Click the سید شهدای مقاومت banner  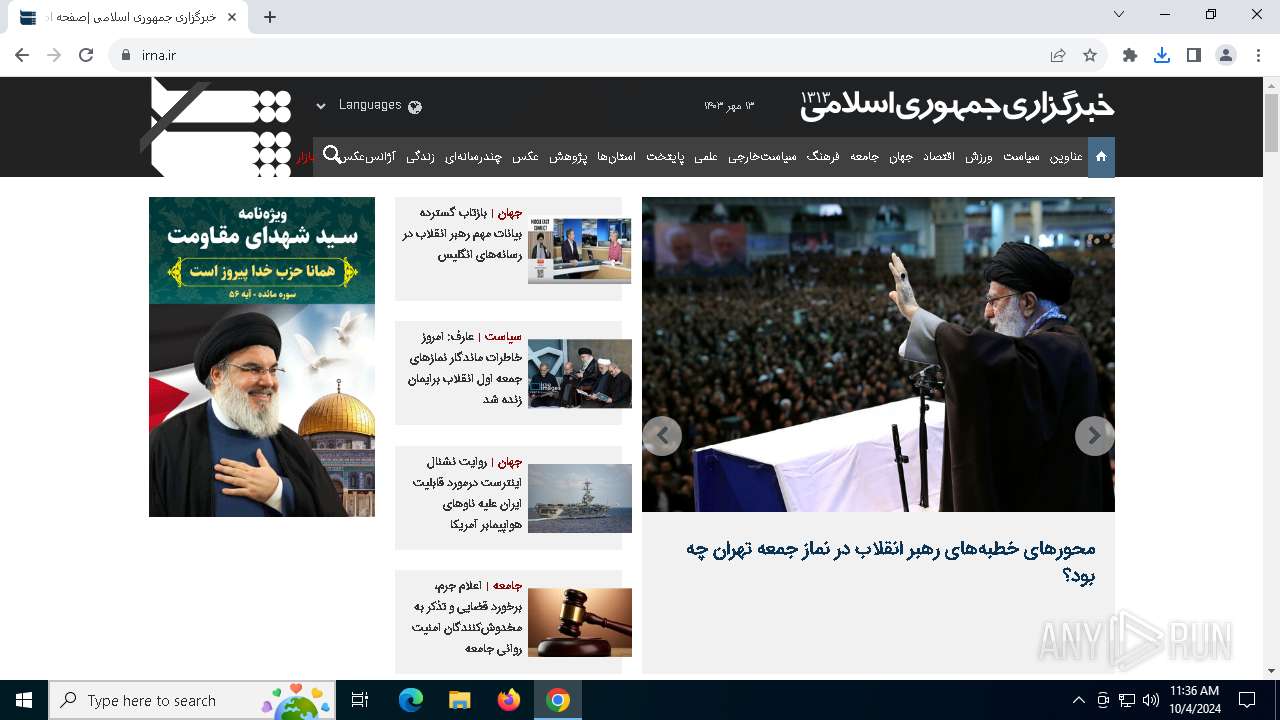[x=262, y=357]
